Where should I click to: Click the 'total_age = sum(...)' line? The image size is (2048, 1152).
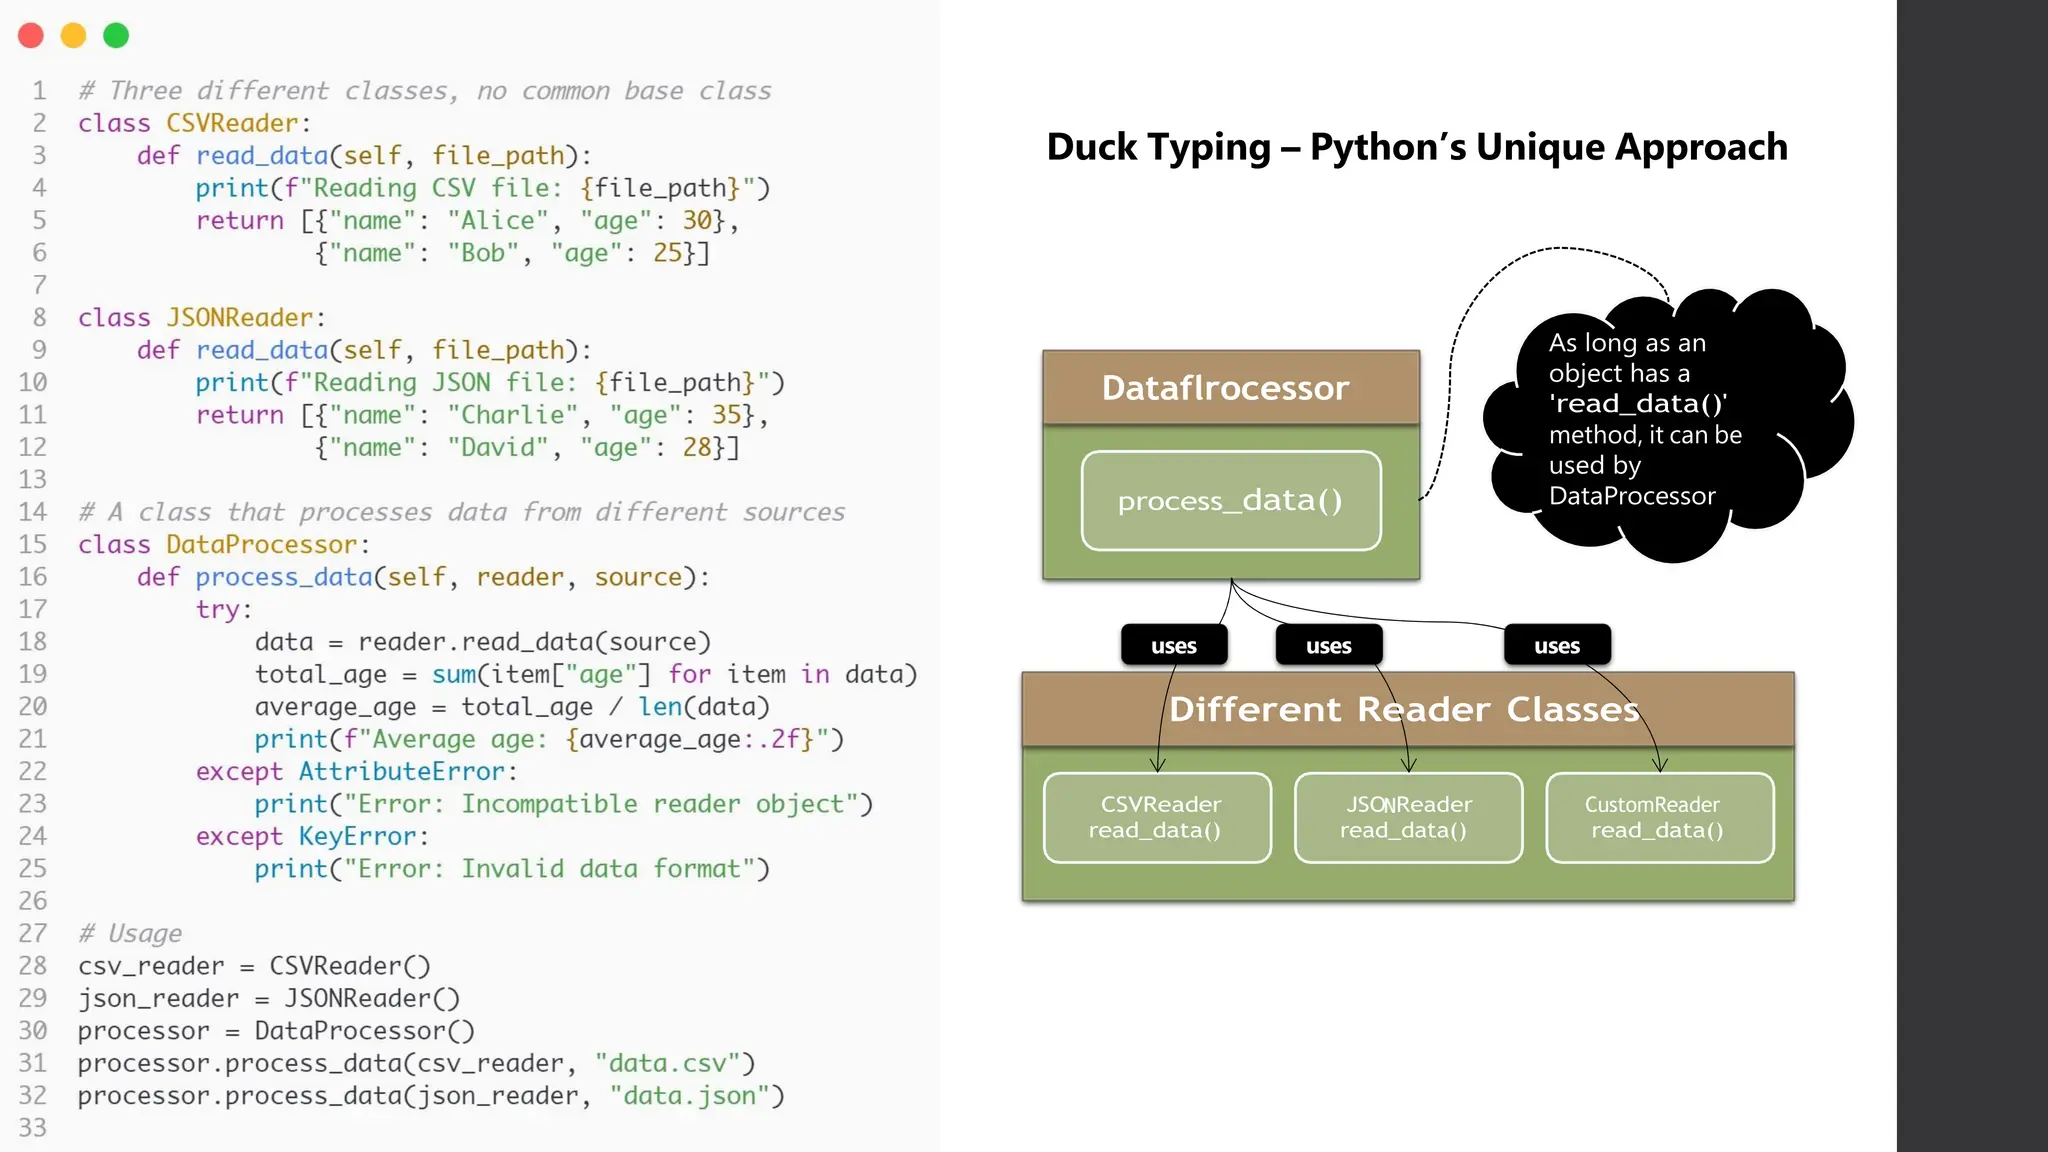coord(586,674)
